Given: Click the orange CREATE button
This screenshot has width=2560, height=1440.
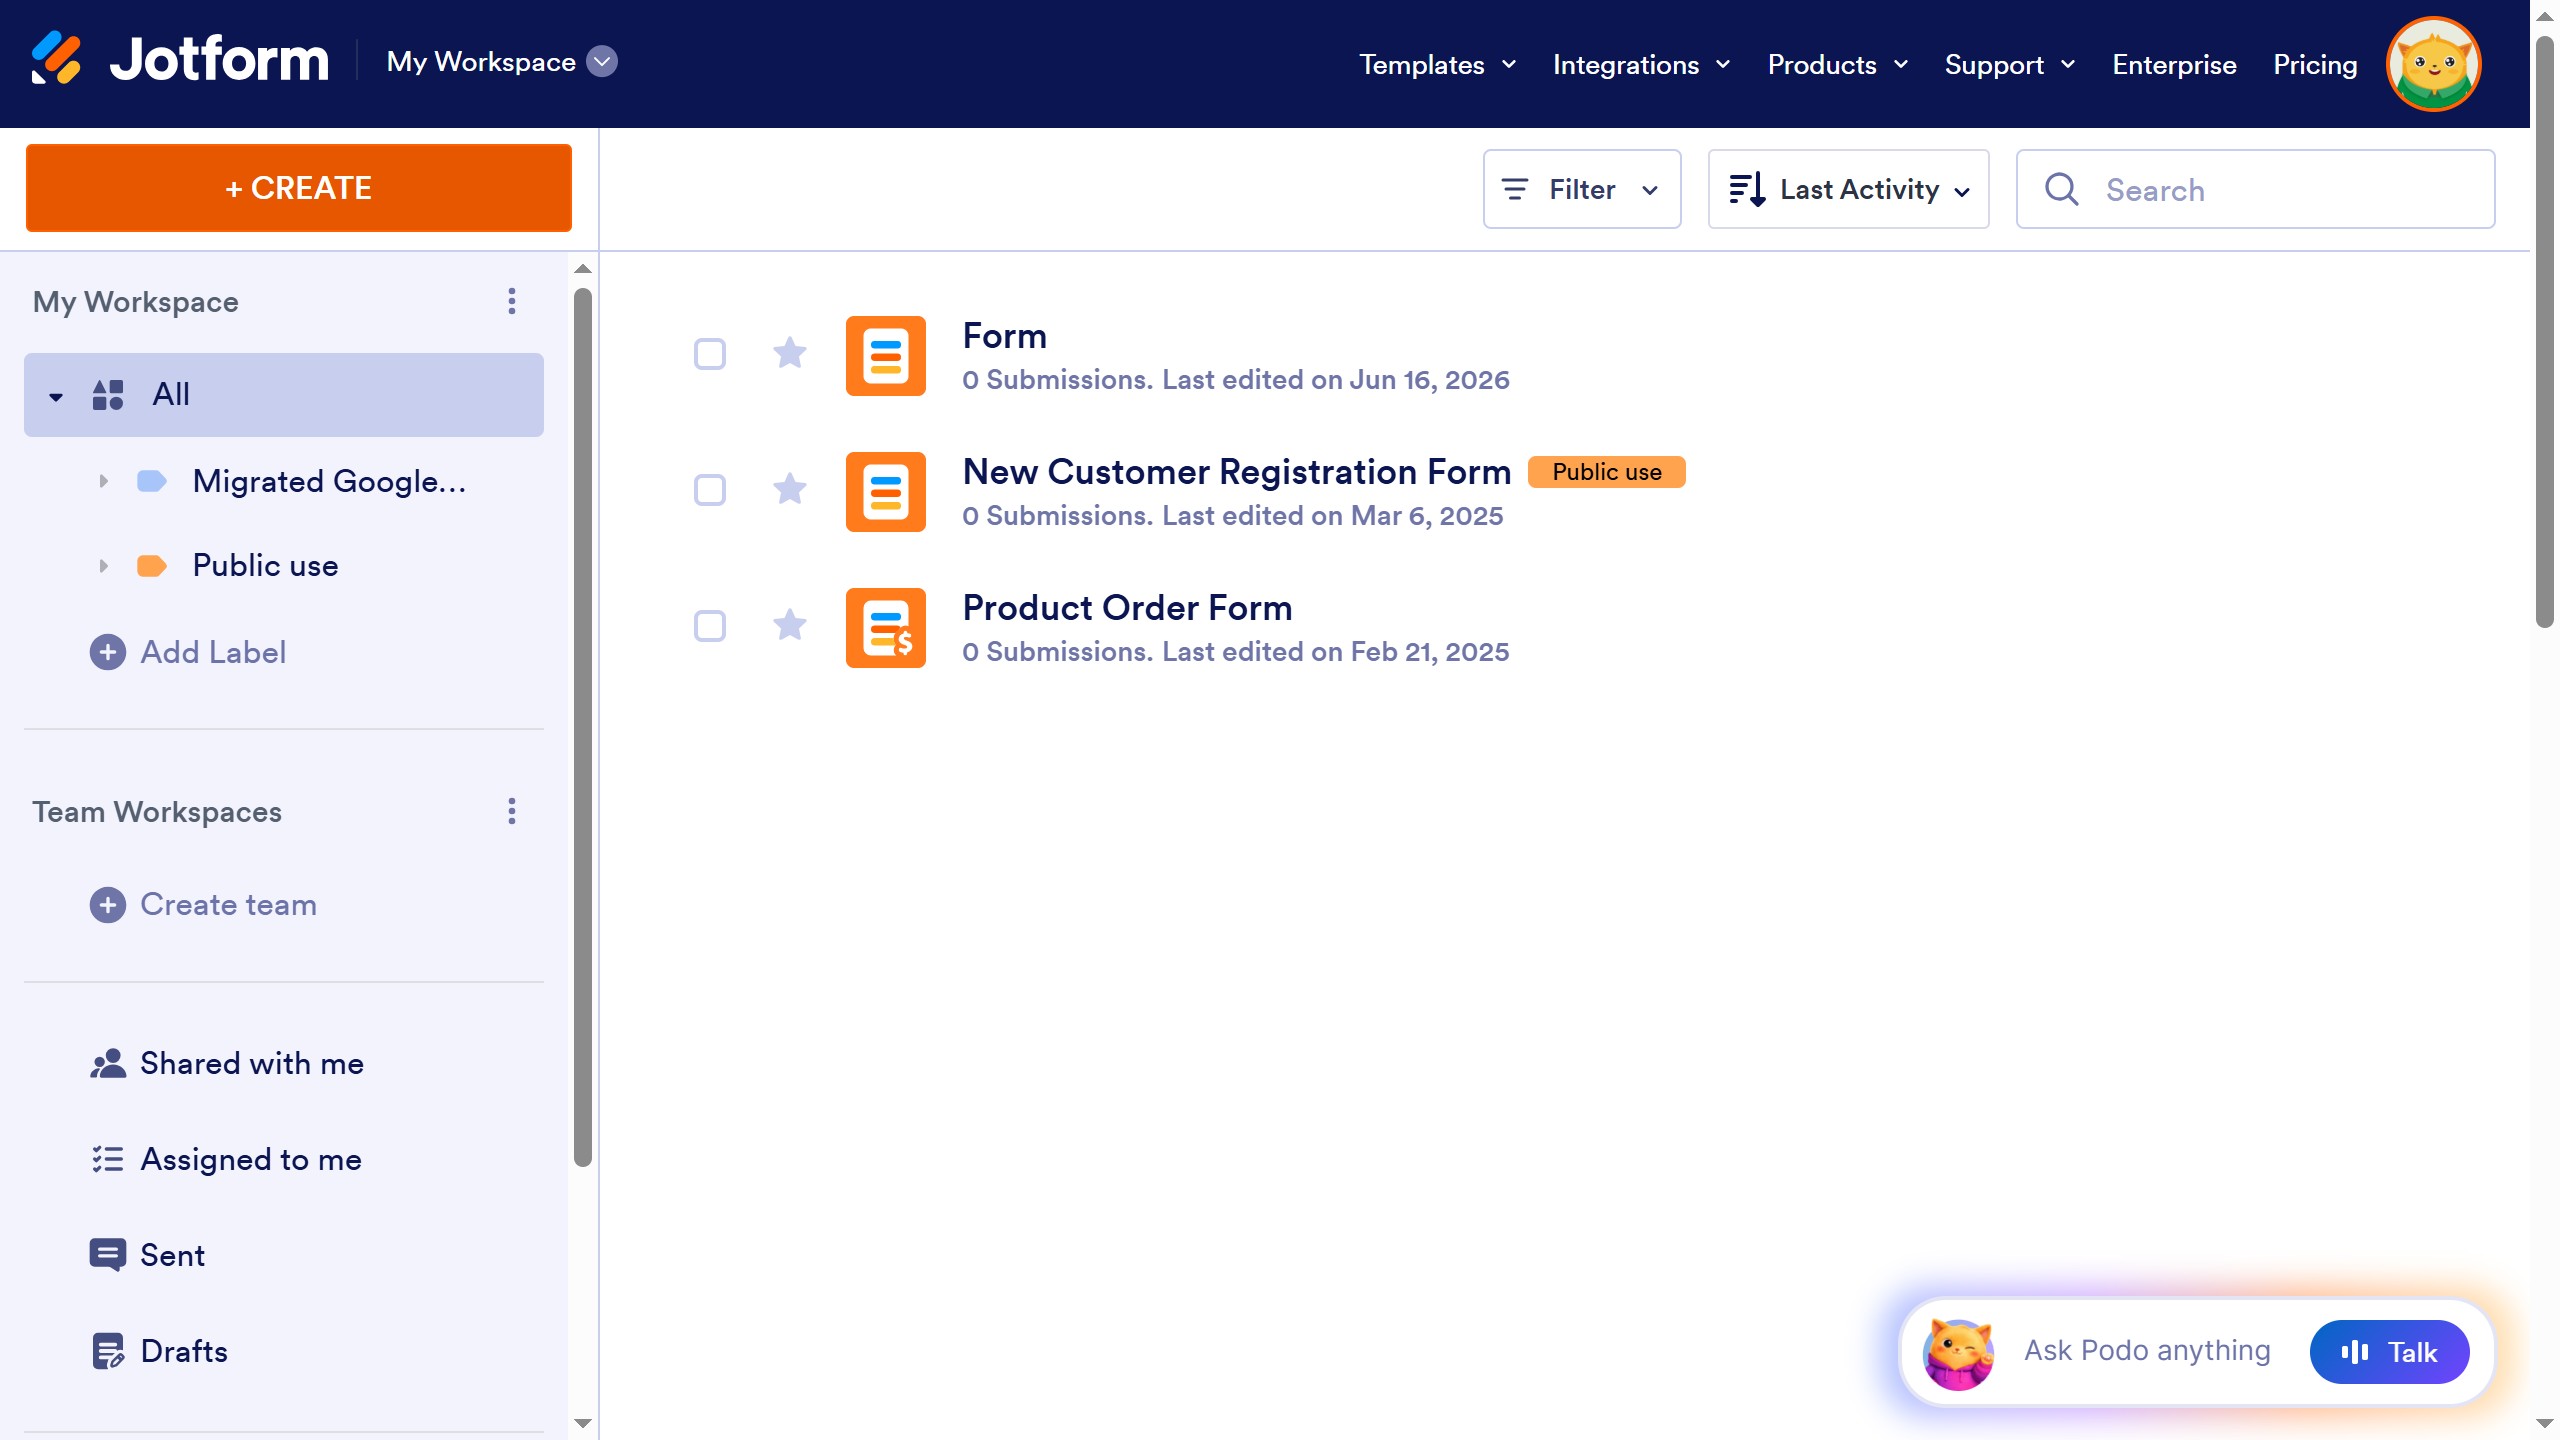Looking at the screenshot, I should pyautogui.click(x=299, y=188).
